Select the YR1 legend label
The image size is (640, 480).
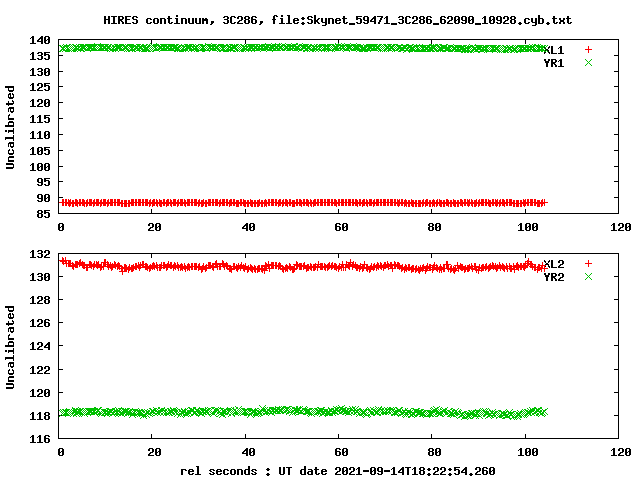[x=554, y=63]
